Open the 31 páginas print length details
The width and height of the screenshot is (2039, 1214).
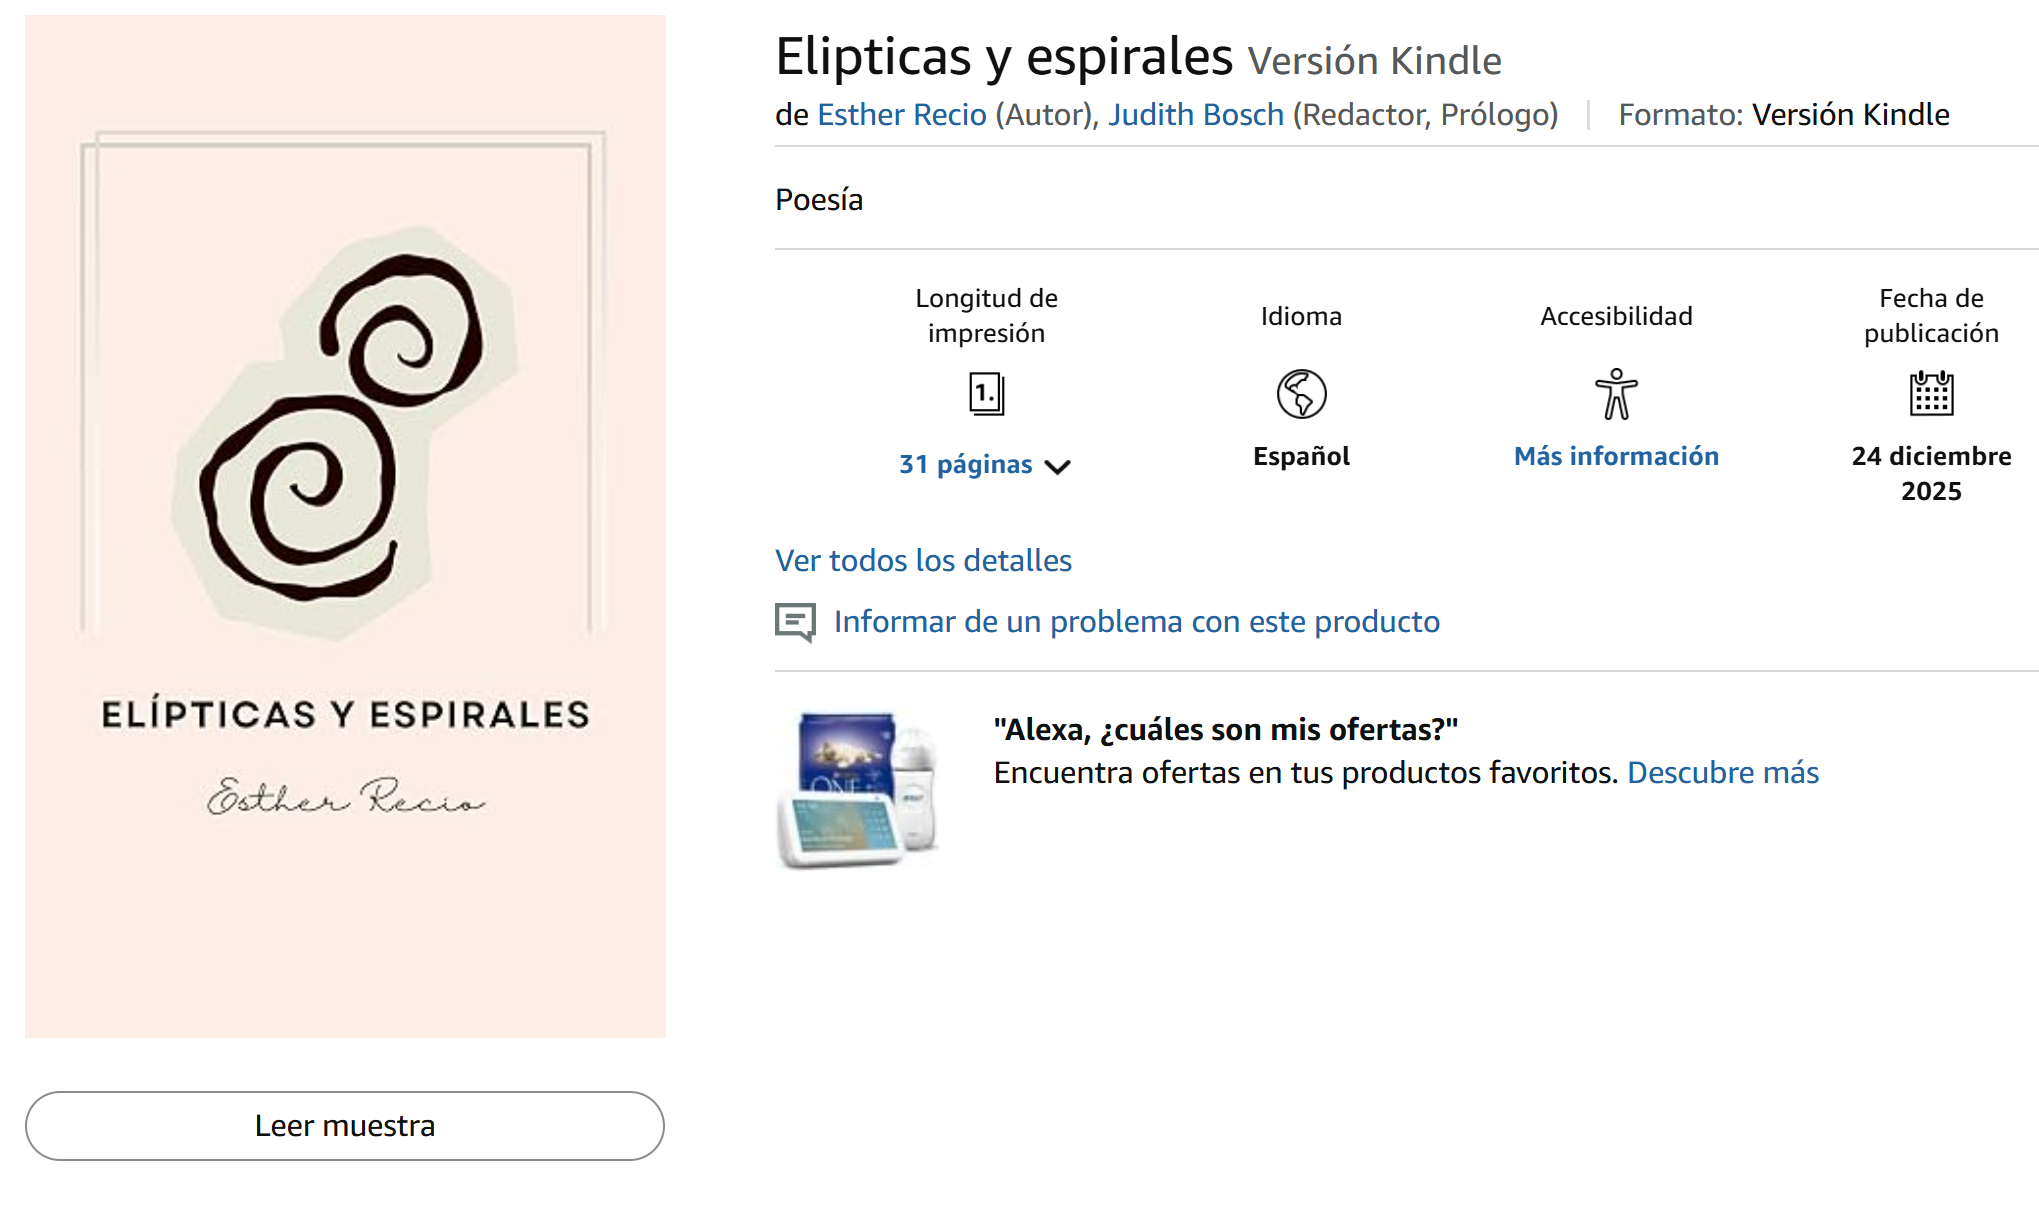[x=965, y=464]
